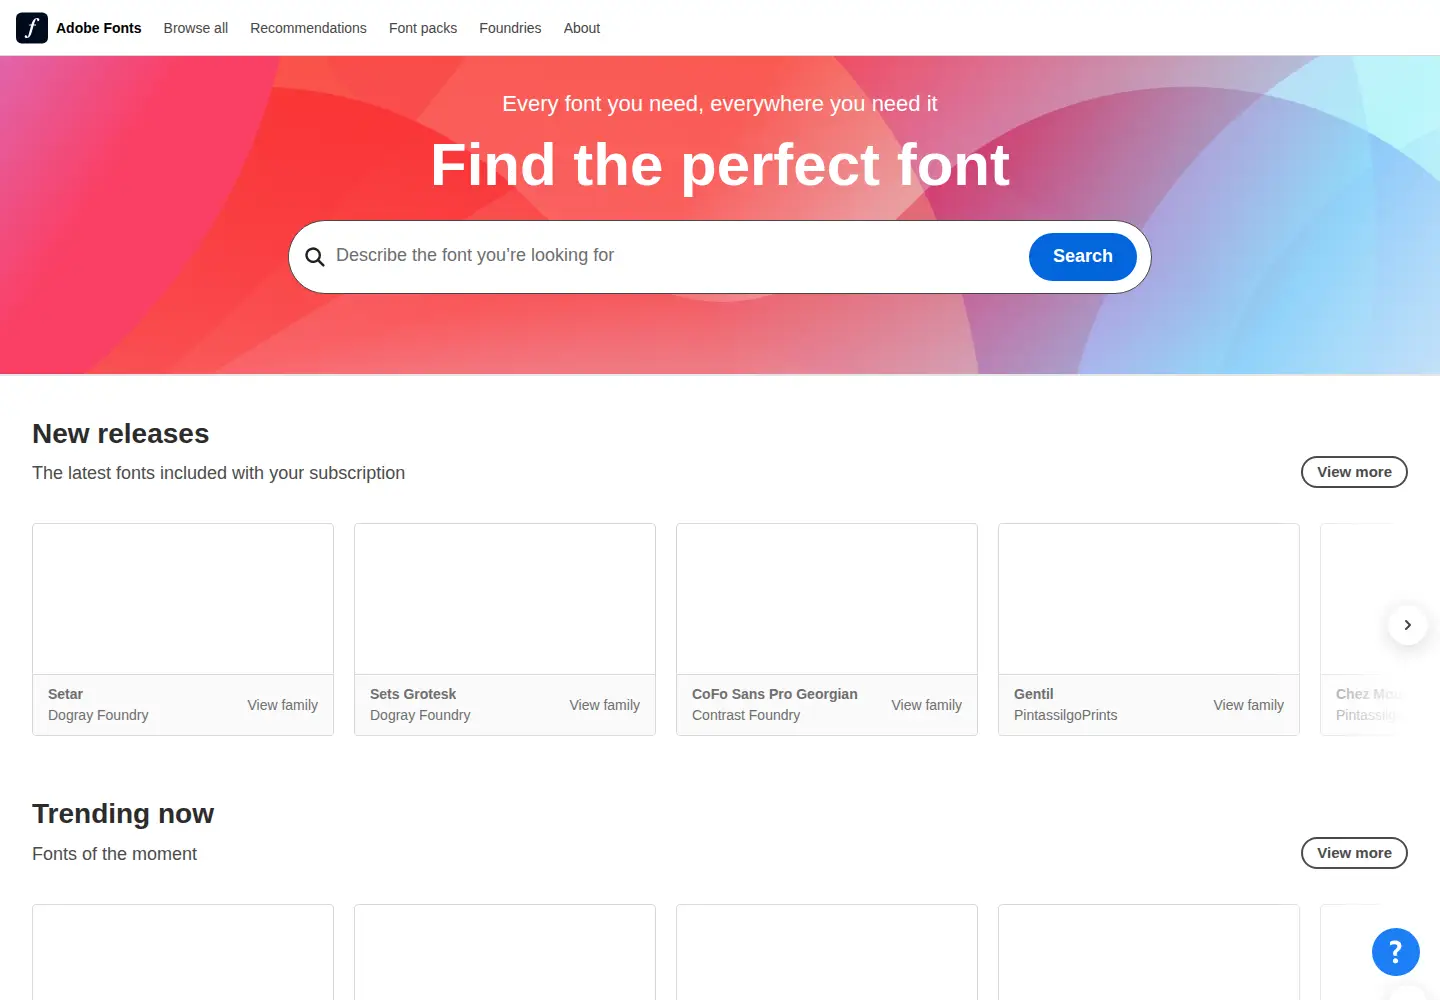The height and width of the screenshot is (1000, 1440).
Task: Click View family for Sets Grotesk
Action: pyautogui.click(x=605, y=705)
